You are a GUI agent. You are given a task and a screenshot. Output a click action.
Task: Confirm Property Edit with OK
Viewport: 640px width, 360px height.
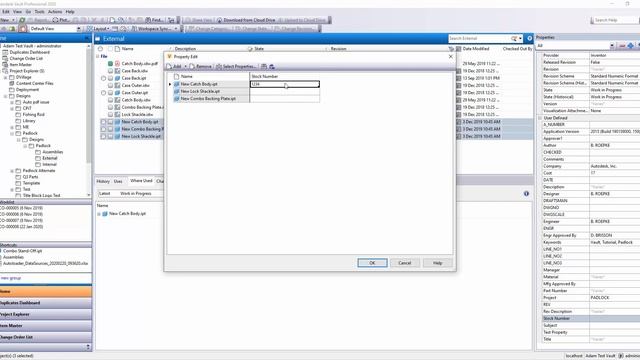[x=372, y=263]
